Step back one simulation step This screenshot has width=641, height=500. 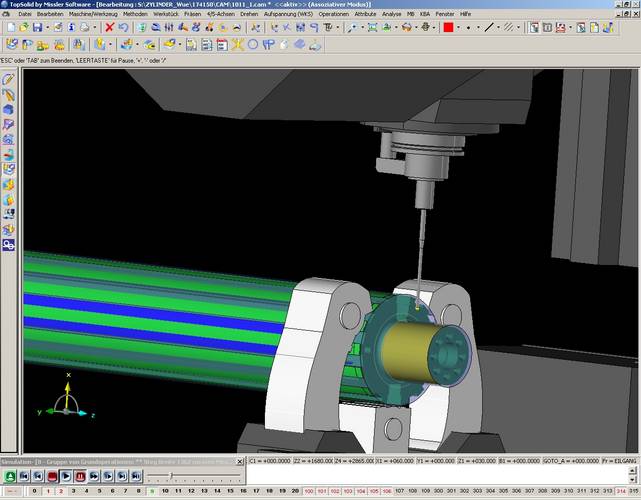point(38,476)
